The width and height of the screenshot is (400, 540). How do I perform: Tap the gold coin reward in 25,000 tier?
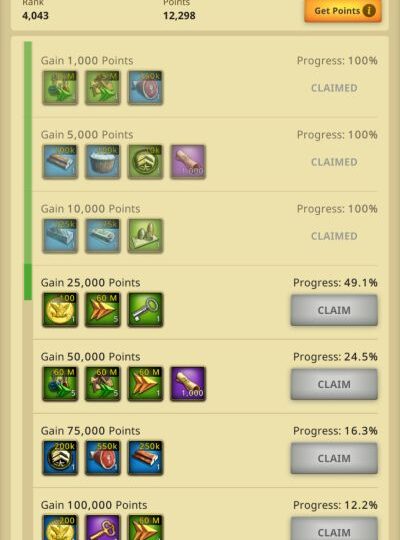point(60,310)
